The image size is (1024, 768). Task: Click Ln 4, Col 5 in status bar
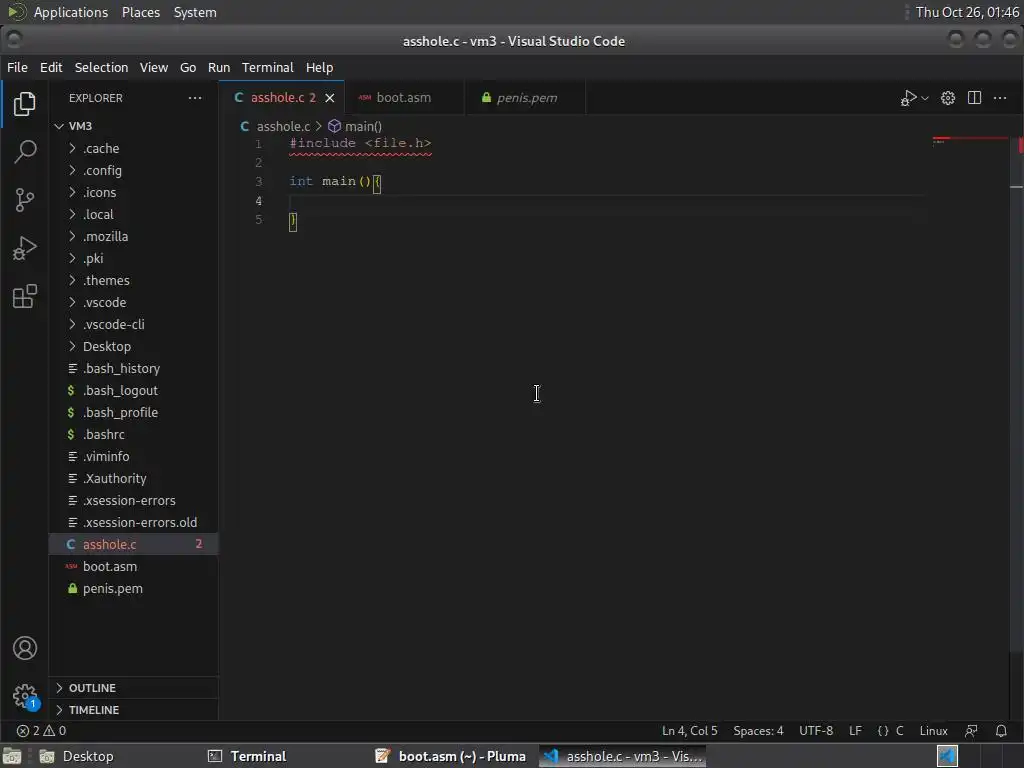coord(690,731)
